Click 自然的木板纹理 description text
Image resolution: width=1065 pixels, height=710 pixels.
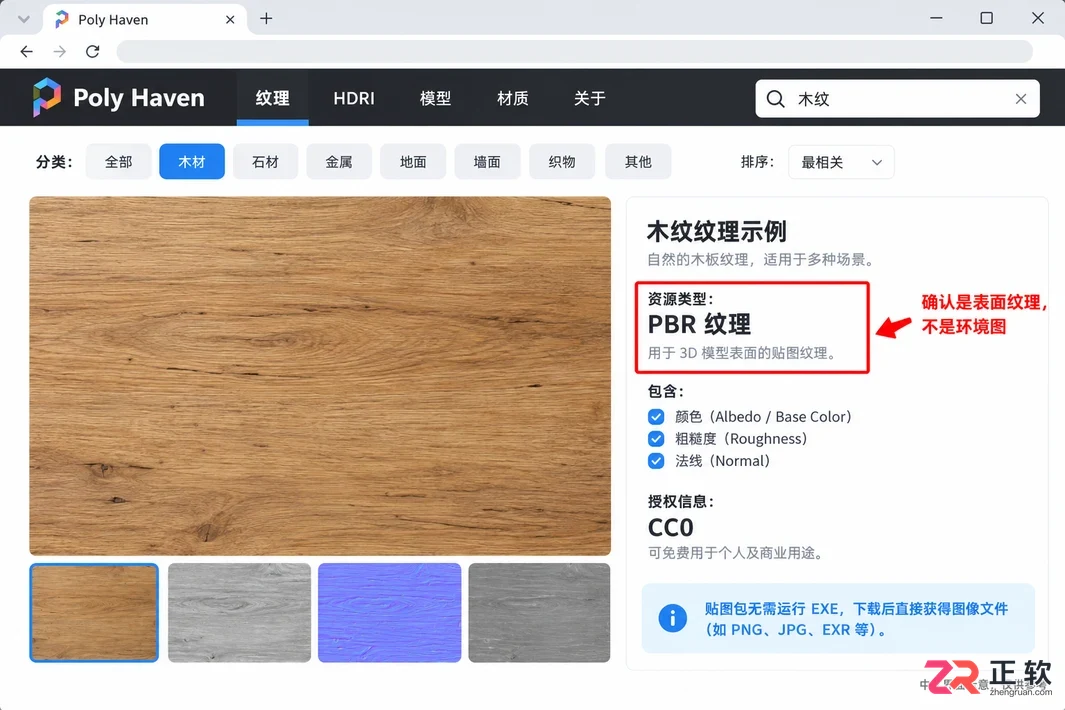[761, 260]
